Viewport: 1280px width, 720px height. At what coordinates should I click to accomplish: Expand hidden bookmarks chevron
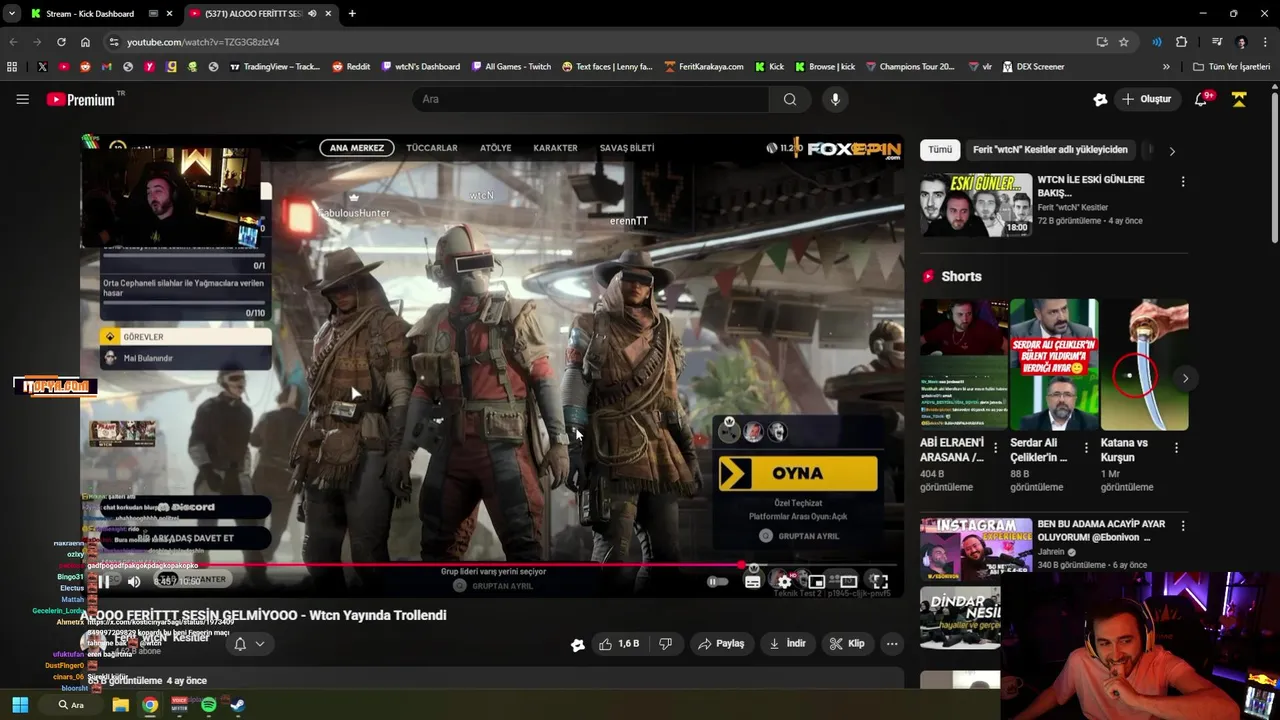pyautogui.click(x=1166, y=67)
